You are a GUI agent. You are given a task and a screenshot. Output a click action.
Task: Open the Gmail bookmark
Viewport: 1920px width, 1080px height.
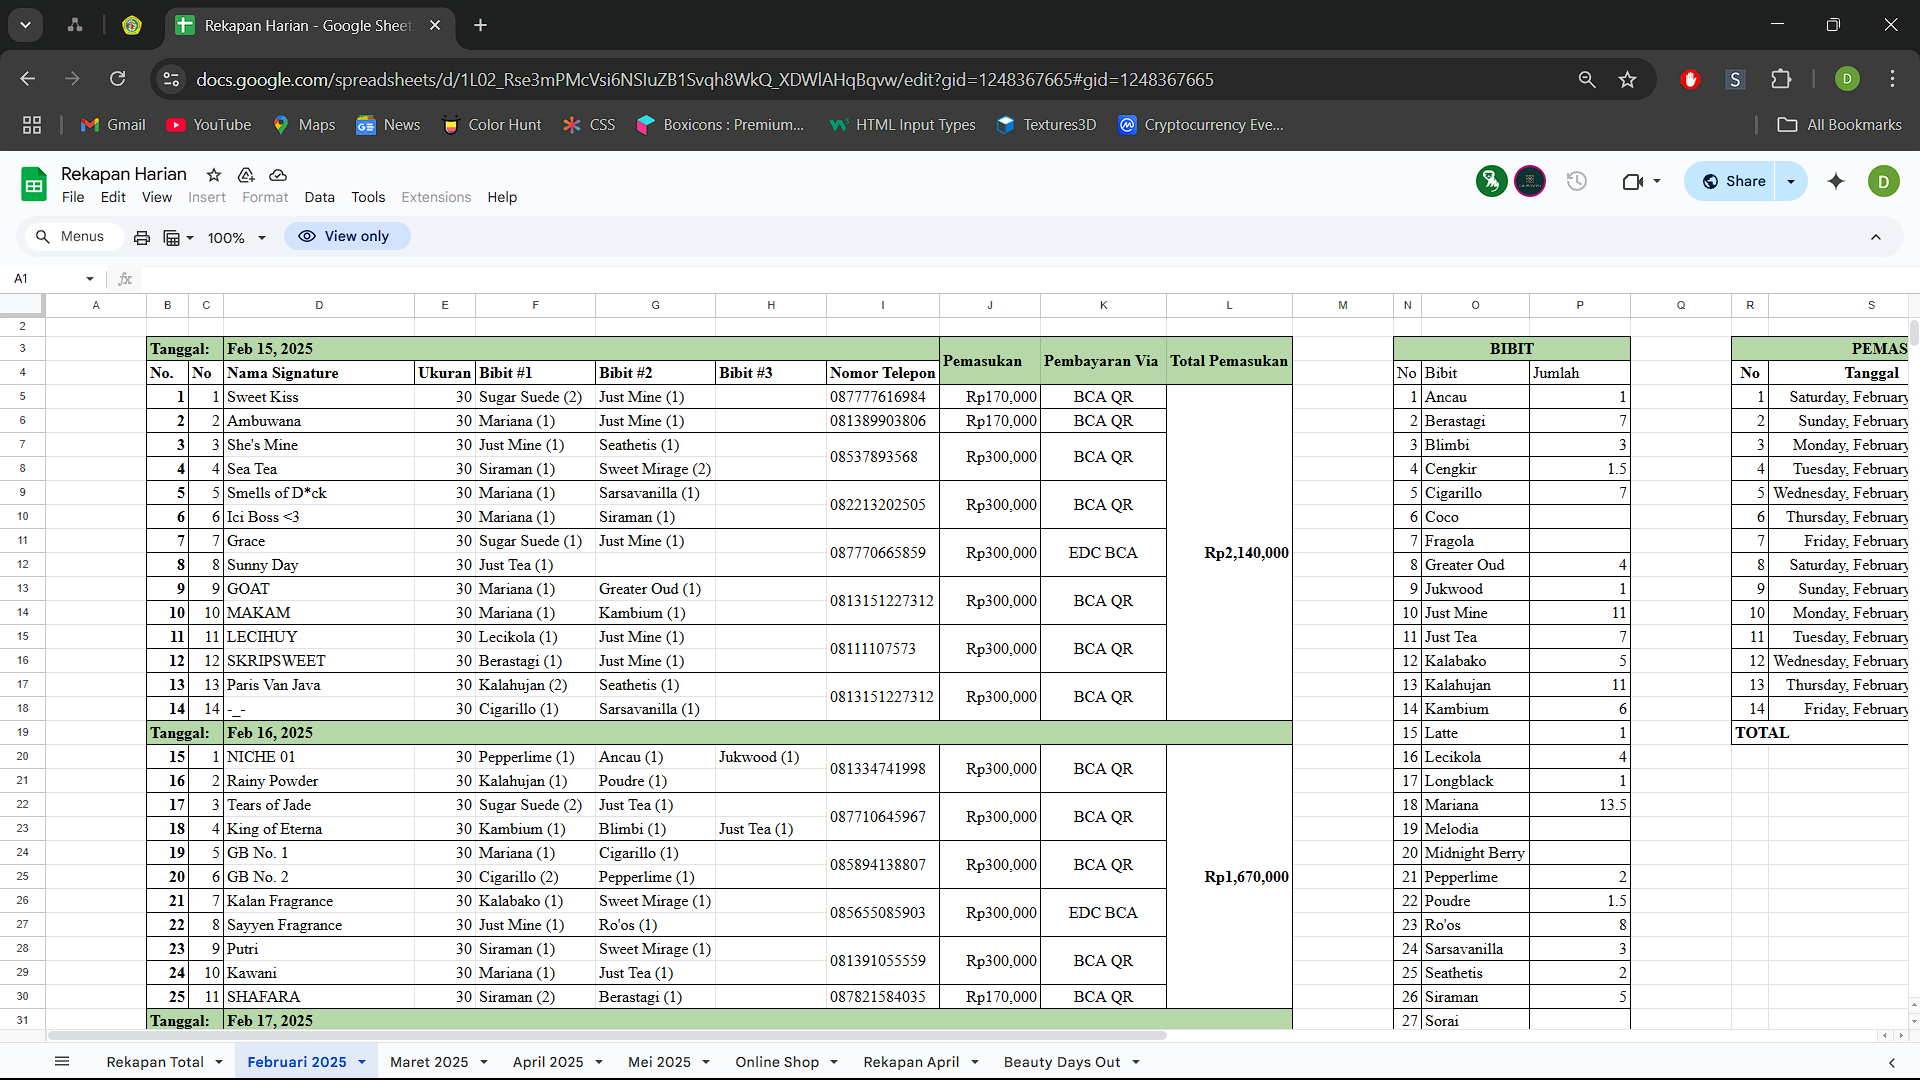(x=113, y=124)
